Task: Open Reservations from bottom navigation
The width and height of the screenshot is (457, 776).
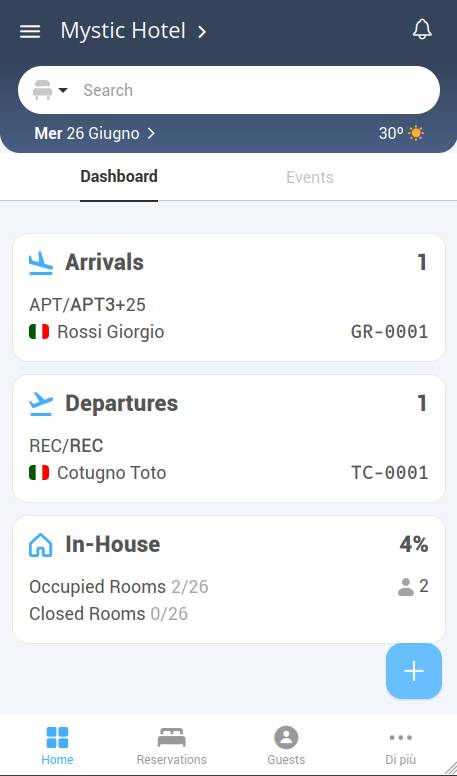Action: 171,746
